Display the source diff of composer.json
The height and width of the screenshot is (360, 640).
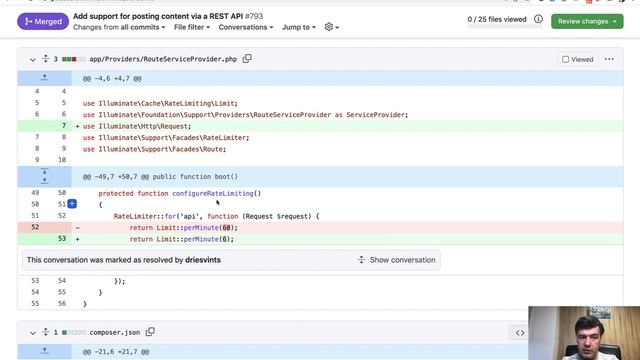pos(520,333)
